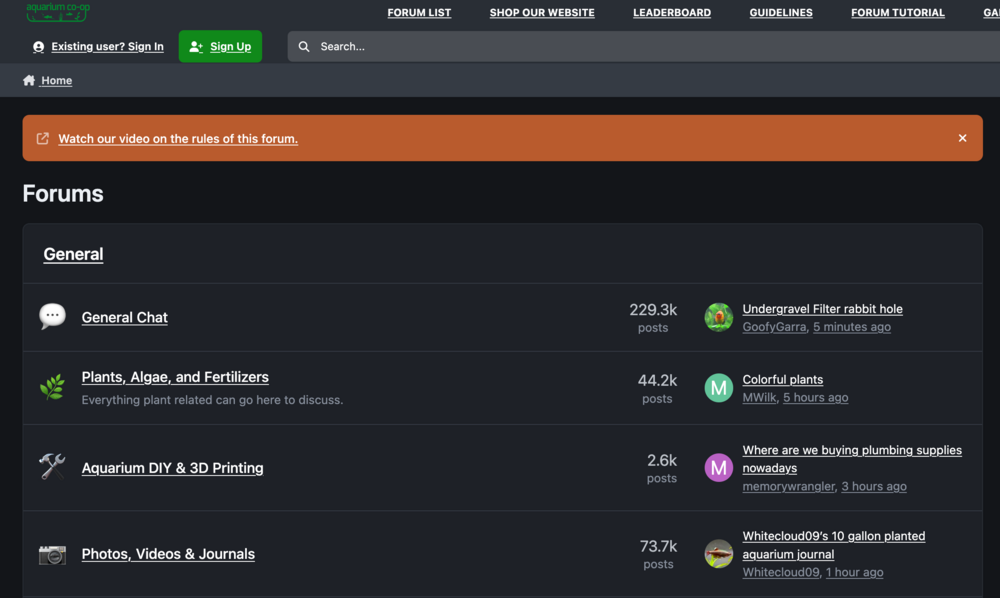Click GoofyGarra's avatar thumbnail
Viewport: 1000px width, 598px height.
coord(718,317)
